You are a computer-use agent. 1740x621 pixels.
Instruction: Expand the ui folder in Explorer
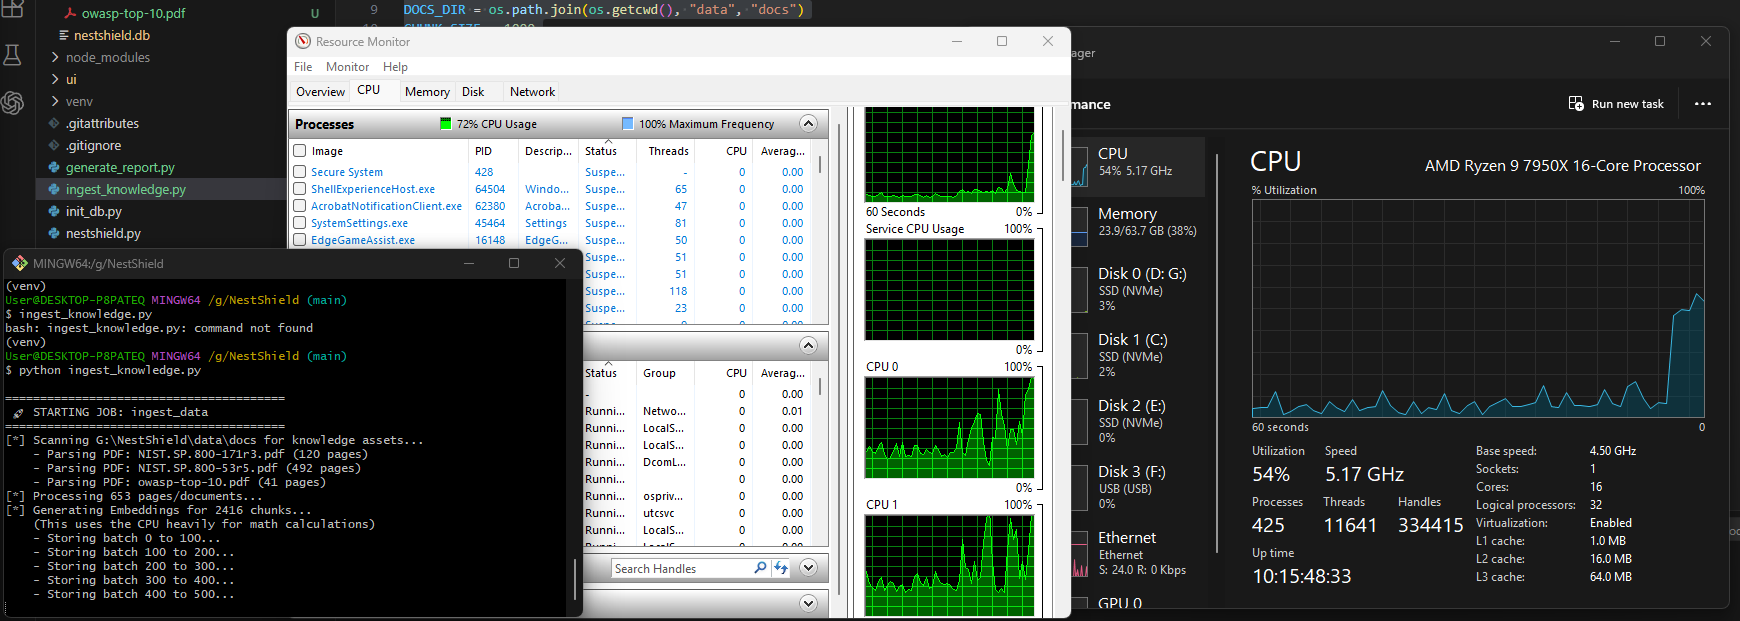(x=55, y=79)
